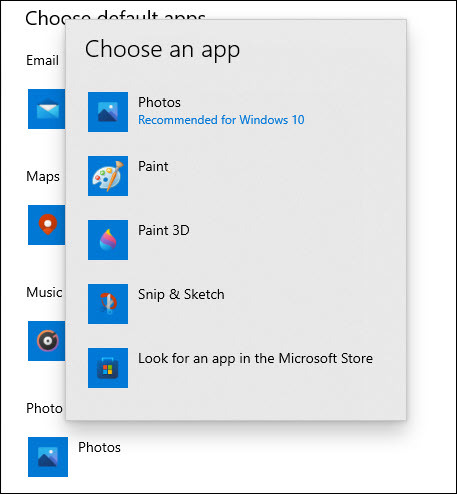Image resolution: width=457 pixels, height=494 pixels.
Task: Click the Mail envelope icon under Email
Action: (x=47, y=109)
